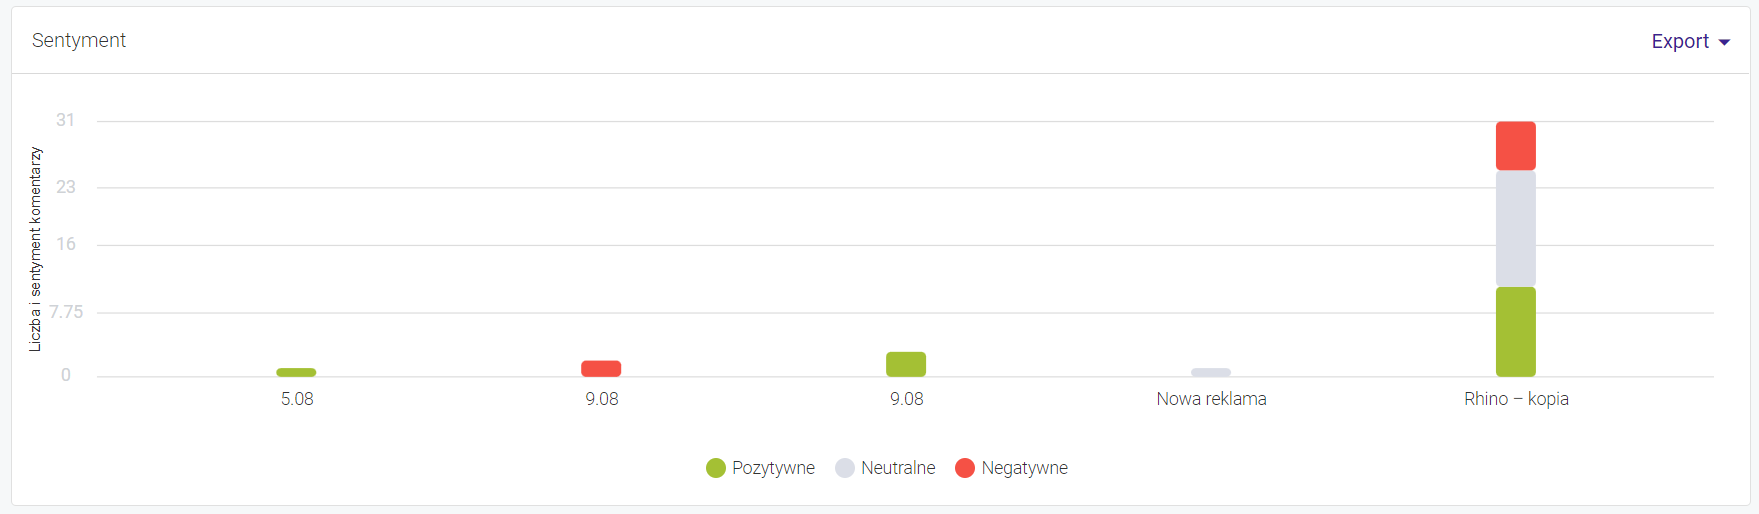Toggle the Neutralne series via legend label

898,468
